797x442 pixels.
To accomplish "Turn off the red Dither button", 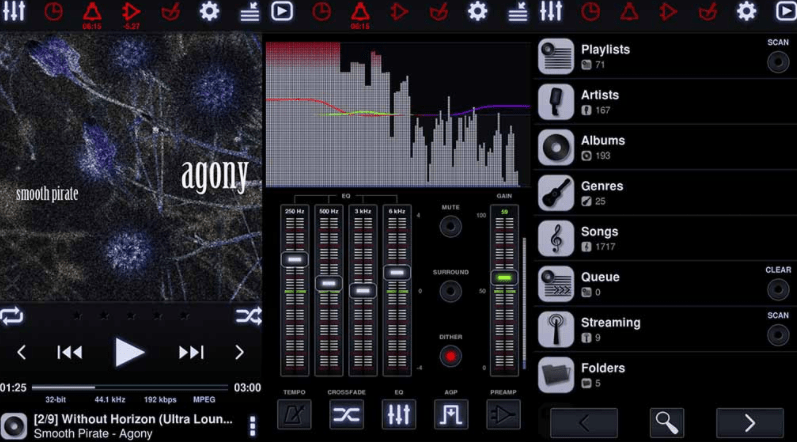I will point(451,356).
